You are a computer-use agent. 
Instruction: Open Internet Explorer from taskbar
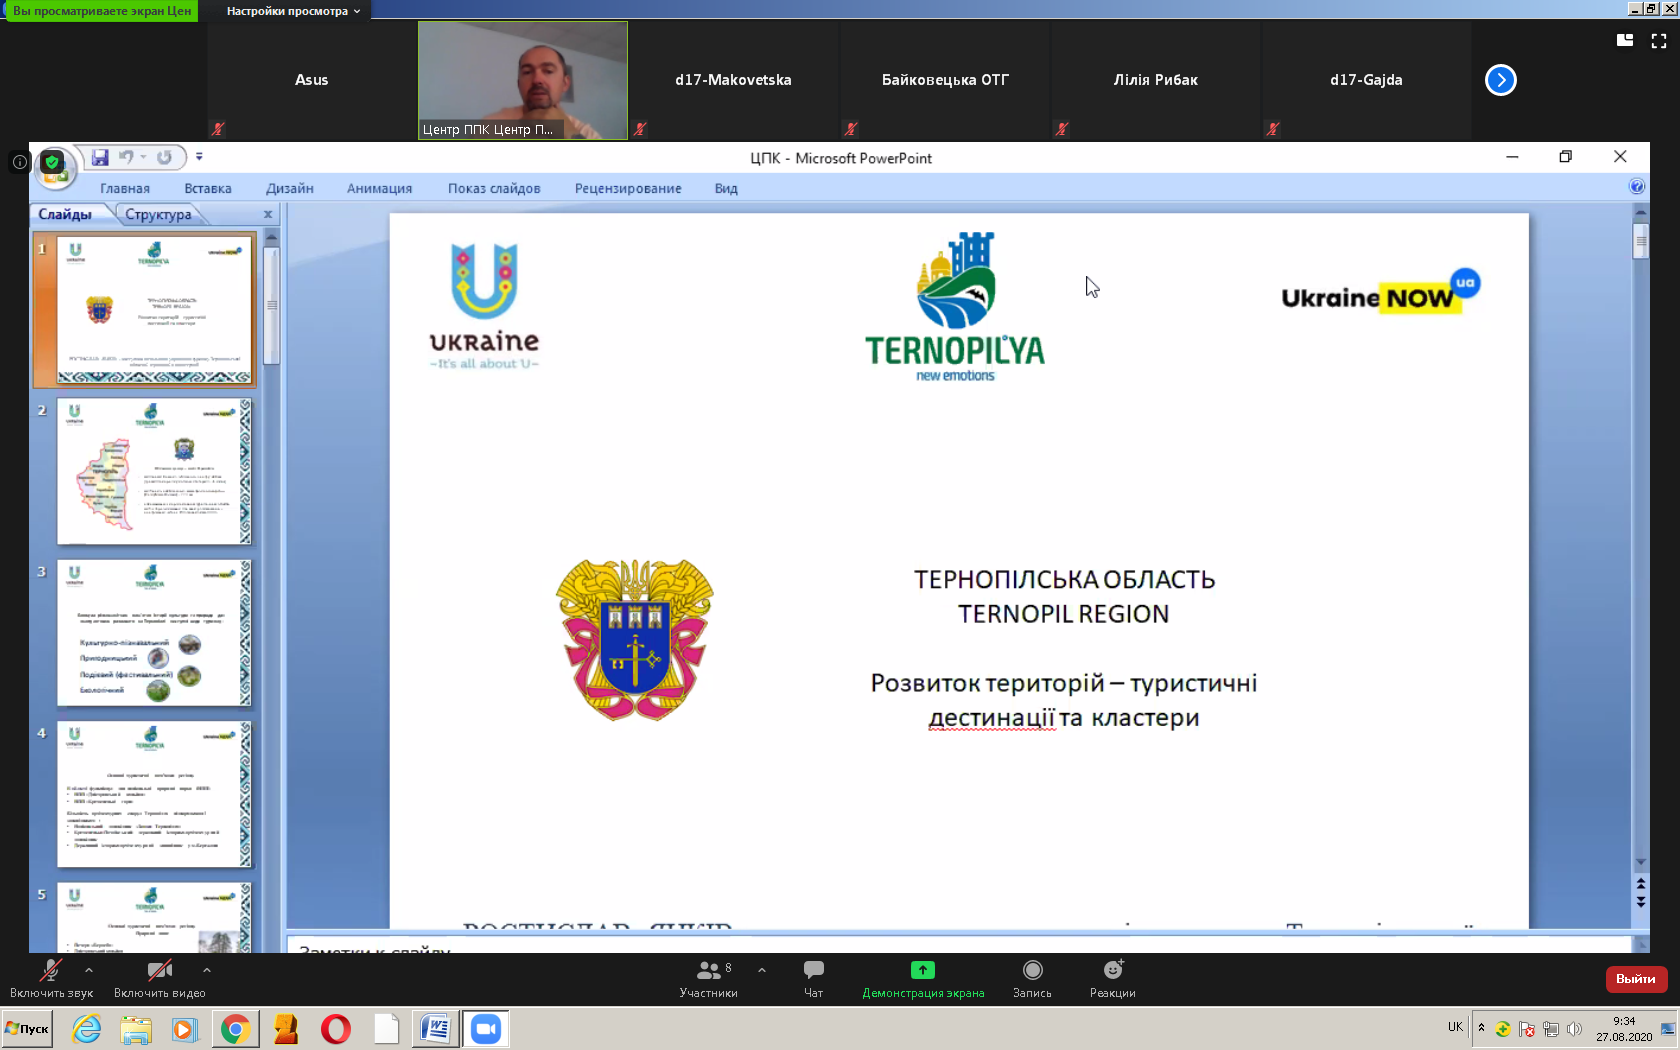tap(87, 1029)
